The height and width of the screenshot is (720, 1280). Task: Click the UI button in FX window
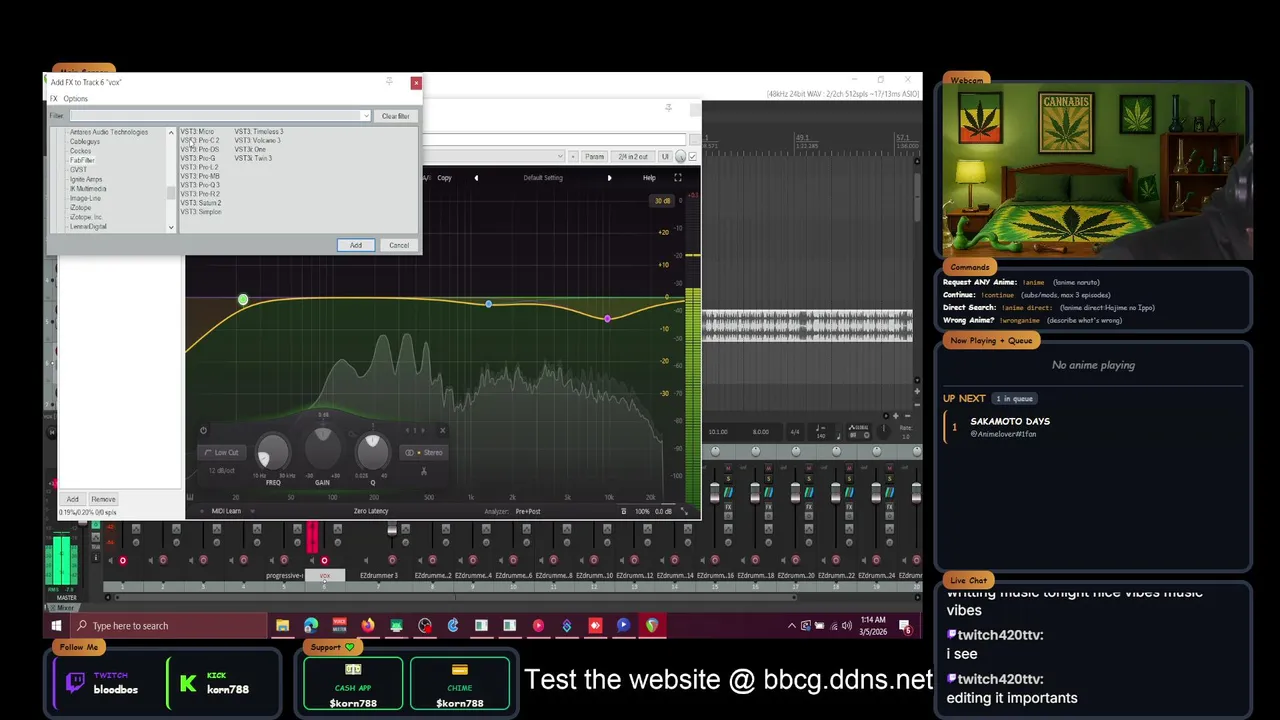click(665, 157)
